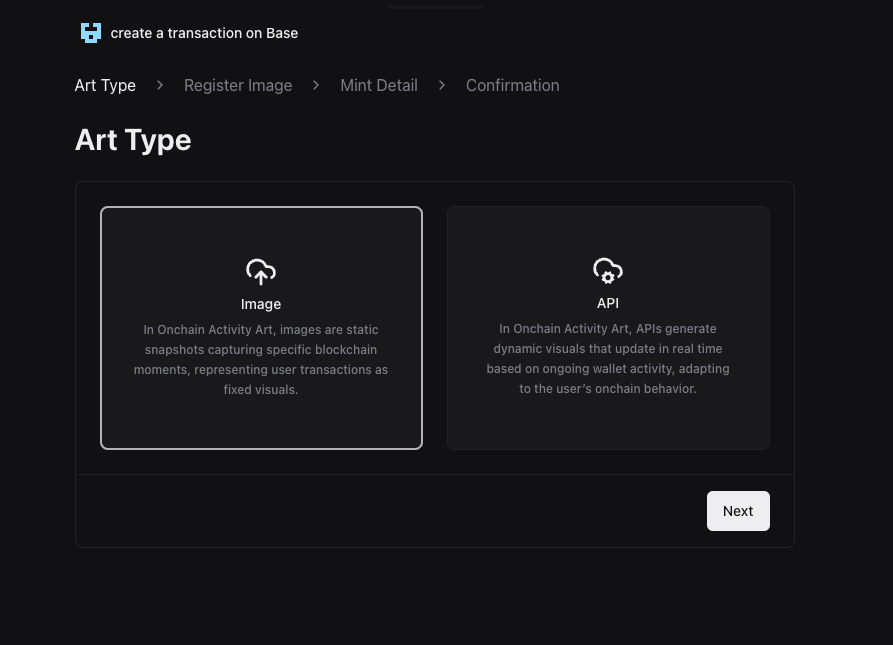Image resolution: width=893 pixels, height=645 pixels.
Task: Click the cloud upload icon for Image
Action: coord(261,272)
